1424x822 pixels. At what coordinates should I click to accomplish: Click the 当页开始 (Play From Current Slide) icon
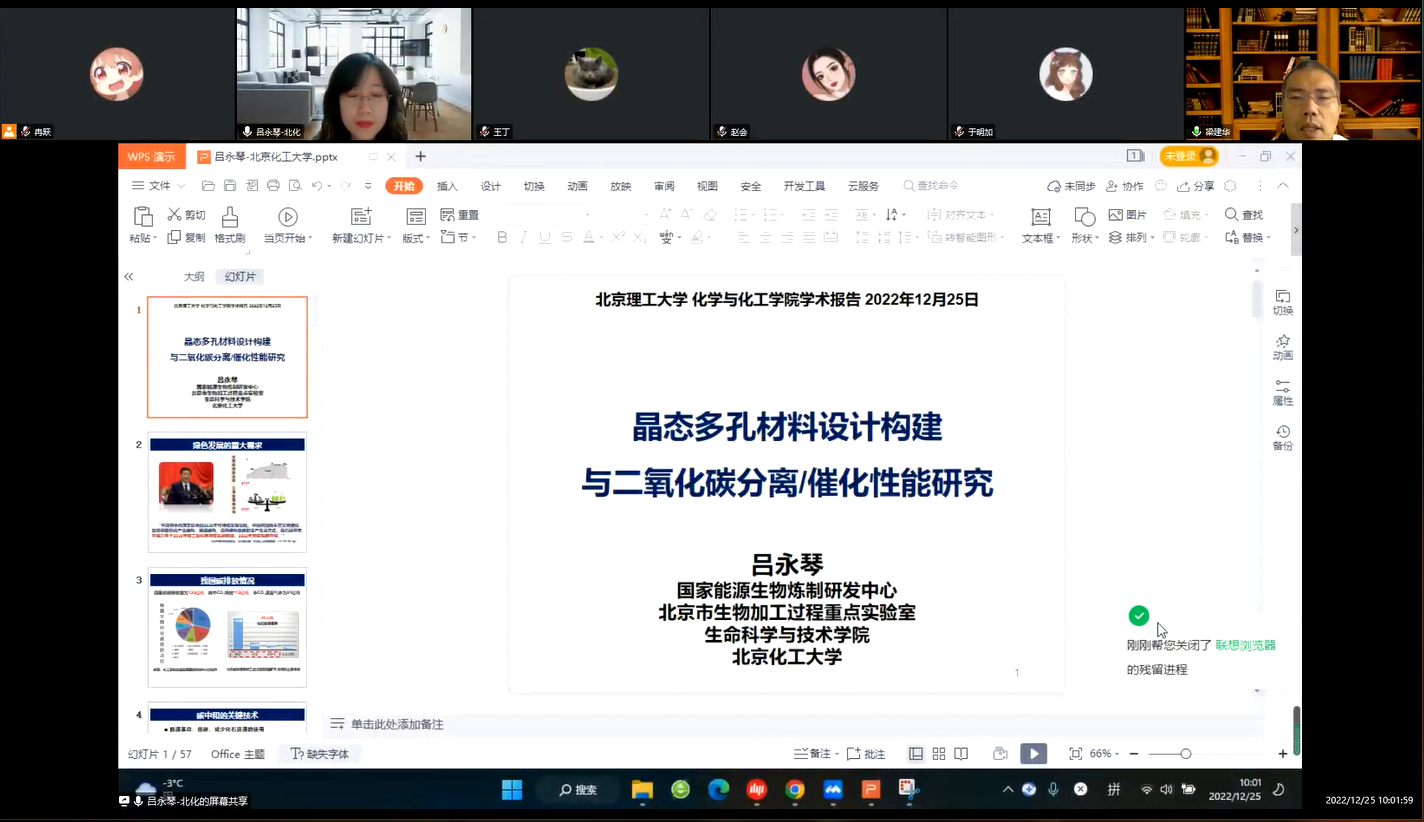287,224
